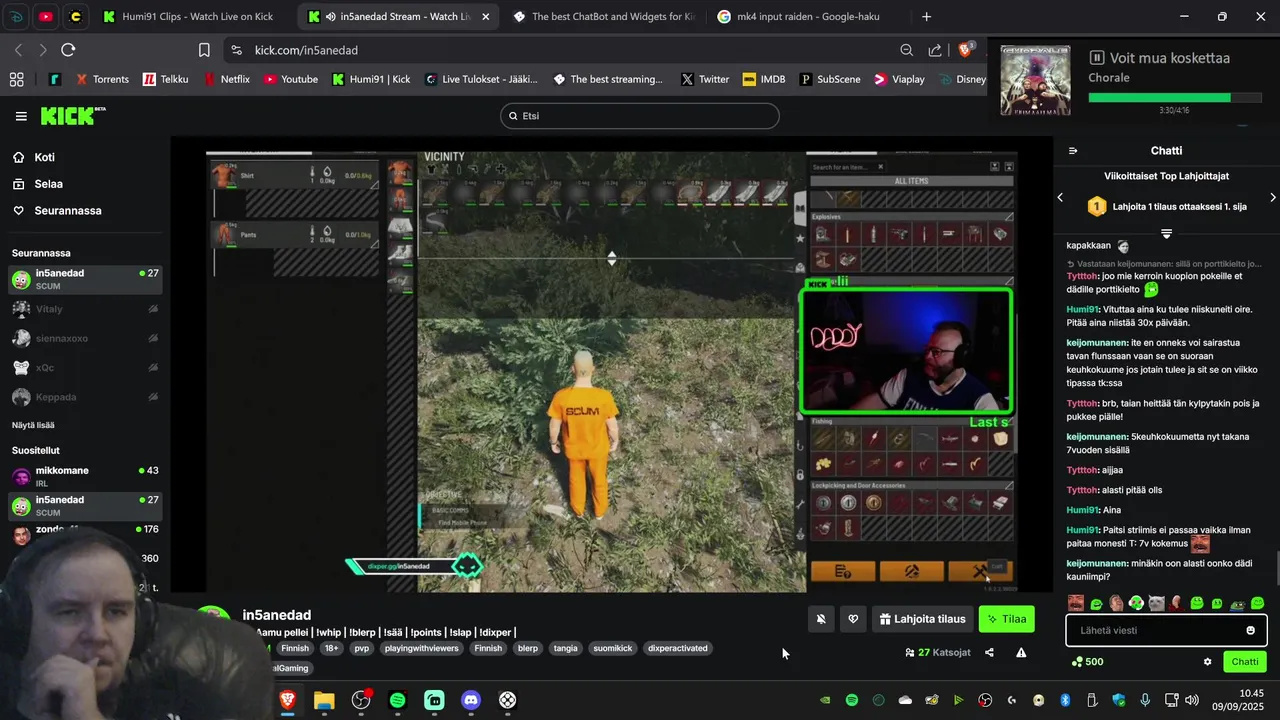Viewport: 1280px width, 720px height.
Task: Send the message with the green Chatti button
Action: pyautogui.click(x=1245, y=662)
